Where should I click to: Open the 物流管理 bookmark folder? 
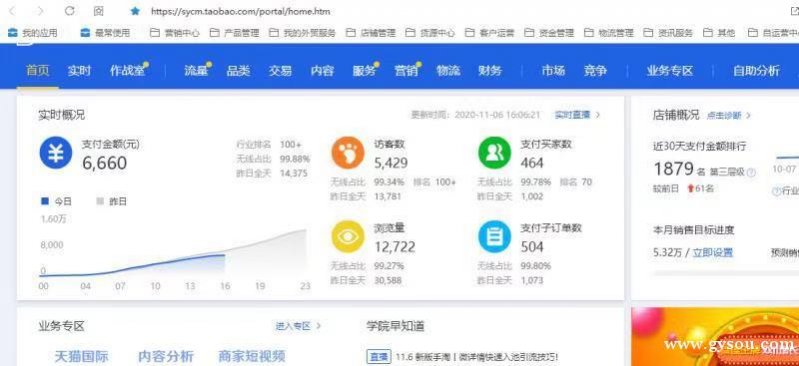[x=609, y=33]
